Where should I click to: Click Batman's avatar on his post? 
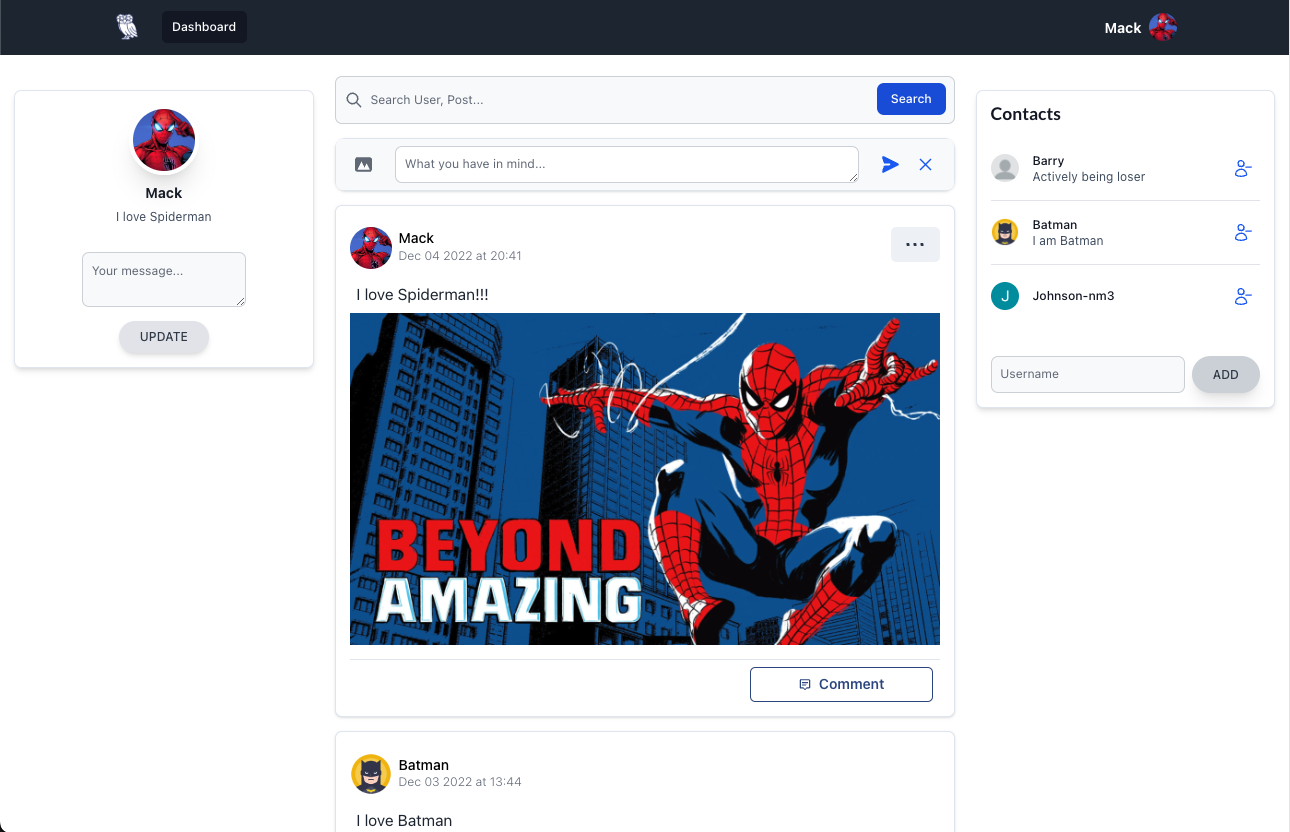370,774
